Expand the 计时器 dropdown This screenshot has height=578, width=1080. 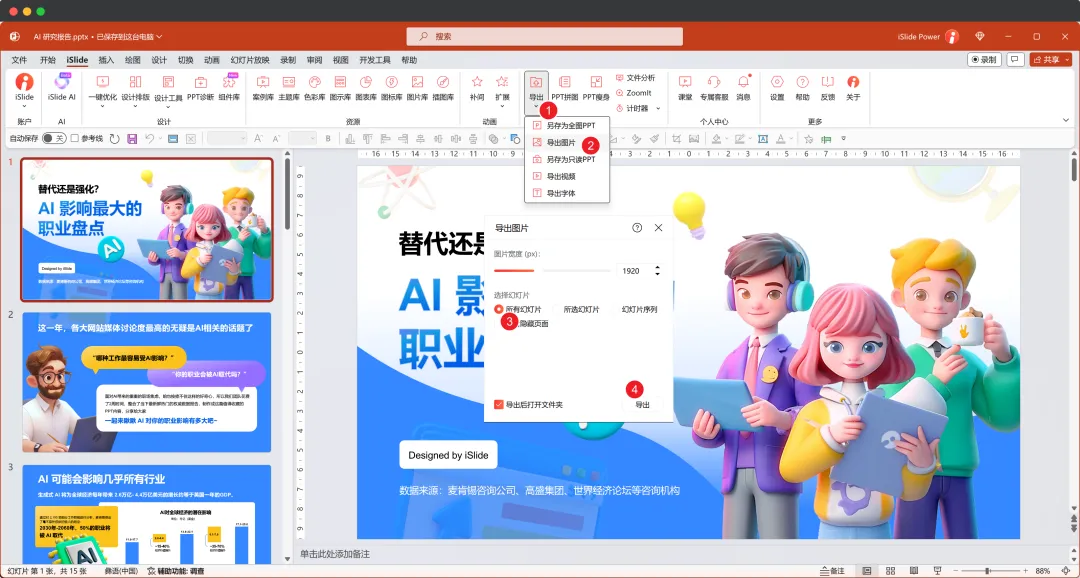(657, 106)
